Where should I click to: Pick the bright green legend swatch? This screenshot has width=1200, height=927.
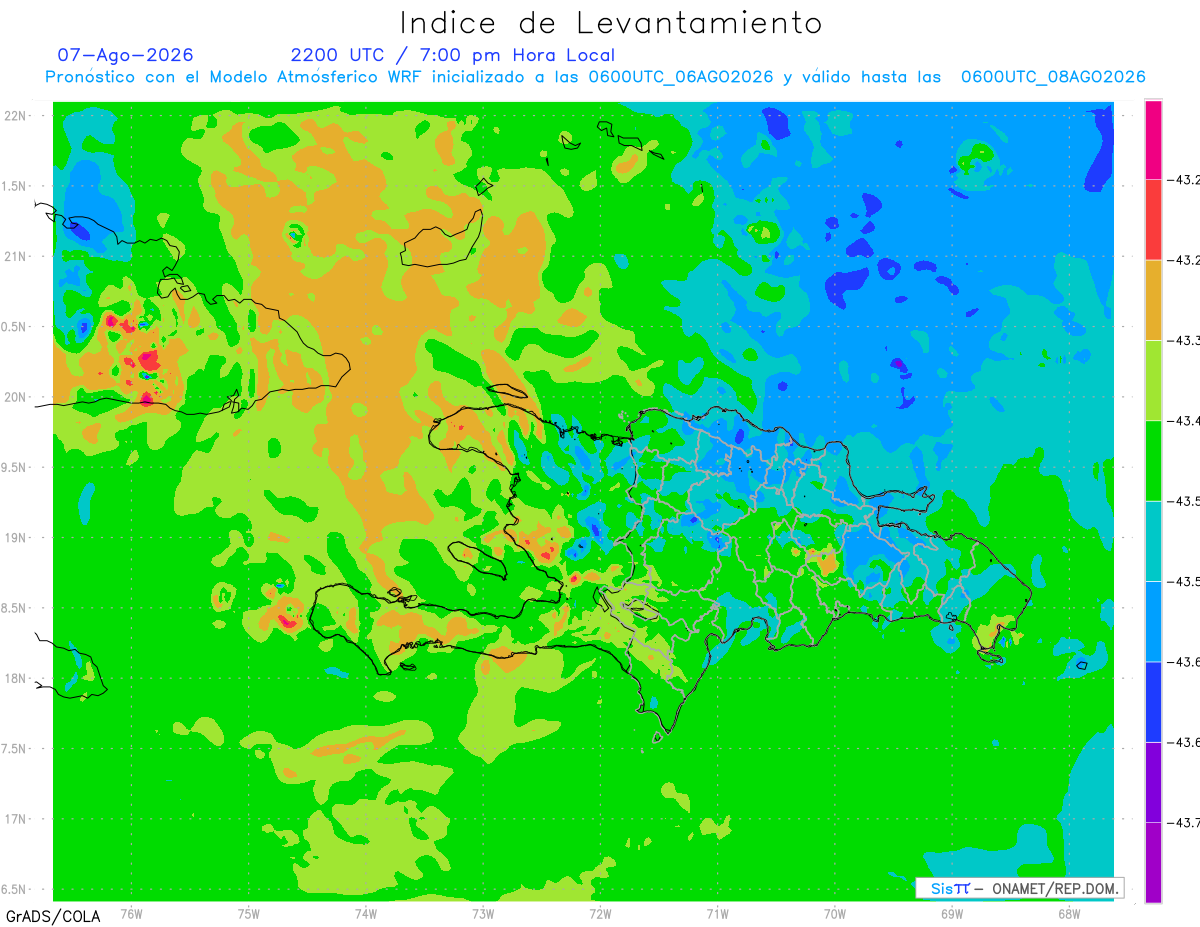(x=1153, y=461)
